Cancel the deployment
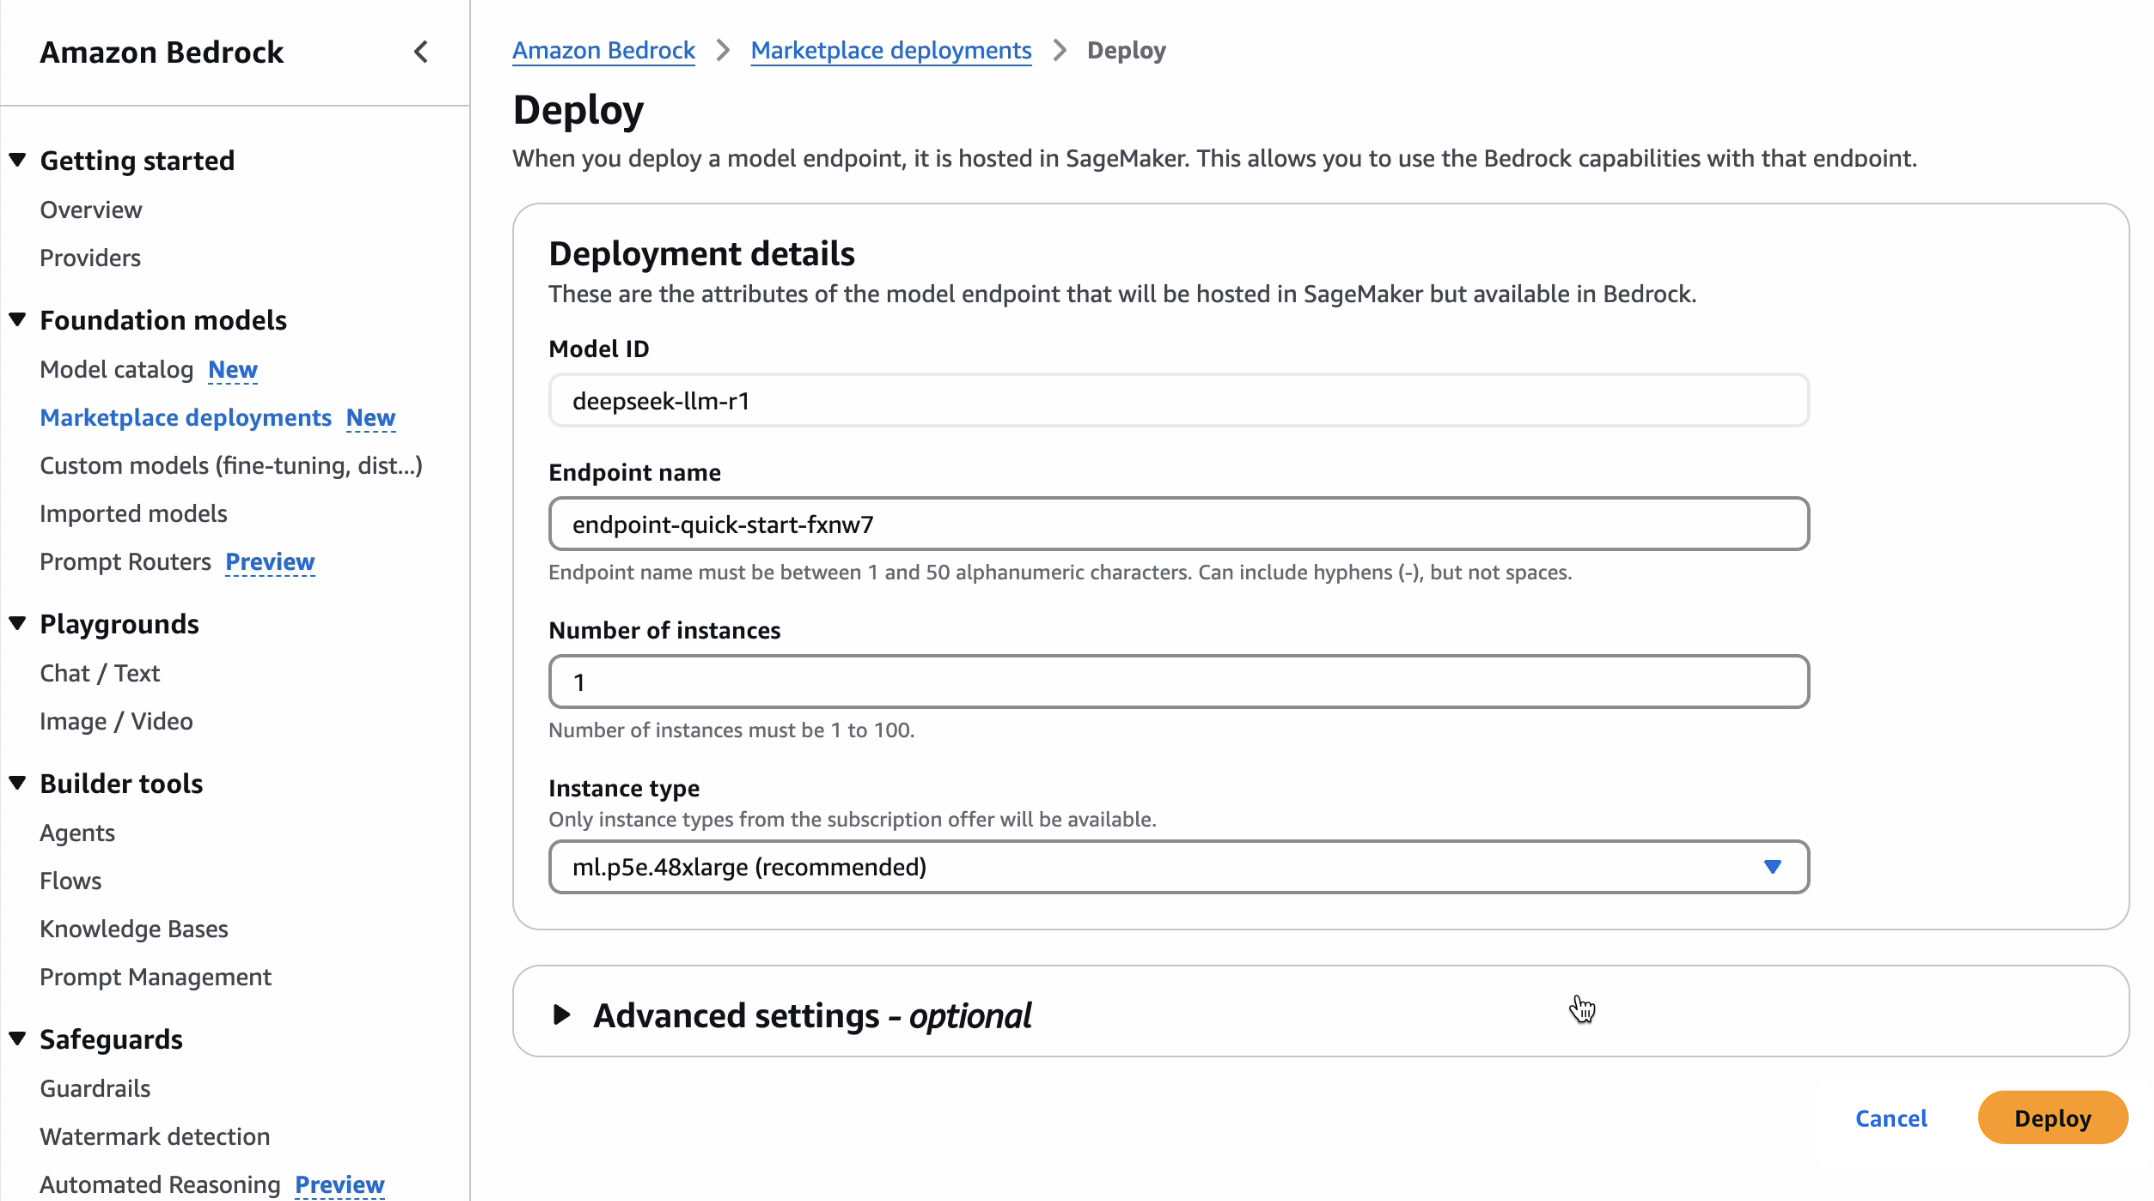Screen dimensions: 2154x1201 point(1890,1118)
